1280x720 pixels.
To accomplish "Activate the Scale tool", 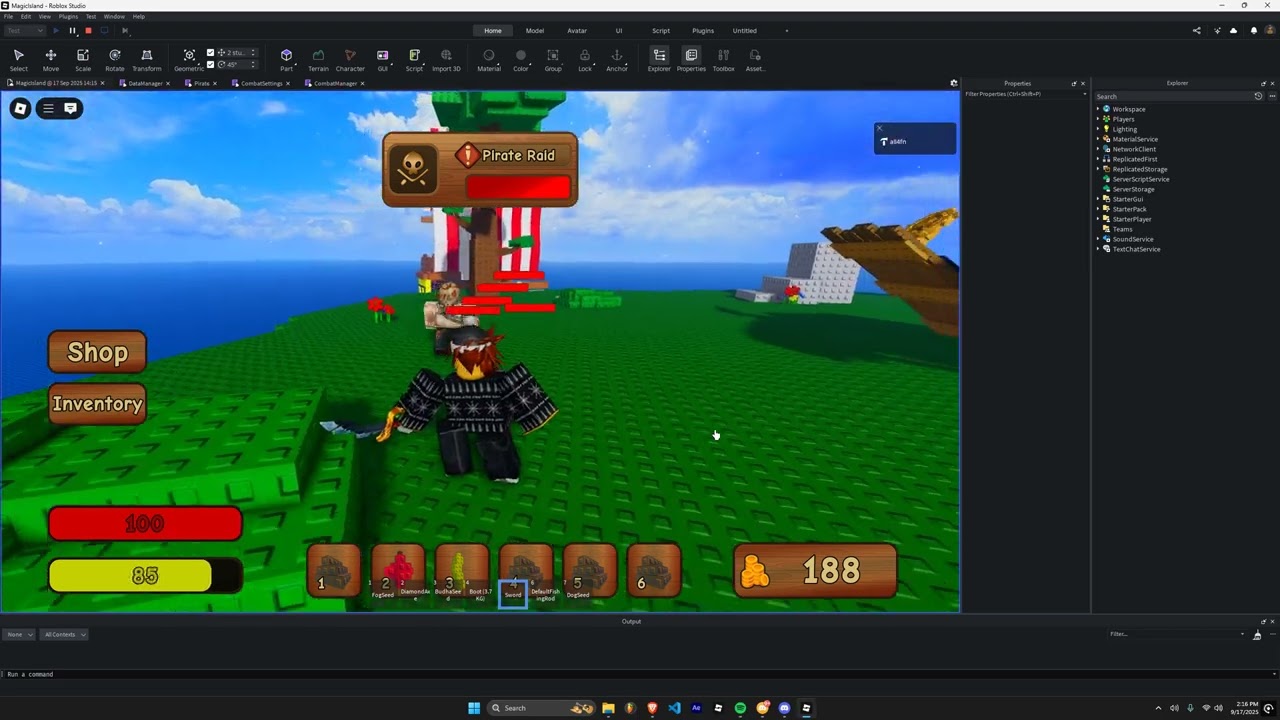I will (x=83, y=60).
